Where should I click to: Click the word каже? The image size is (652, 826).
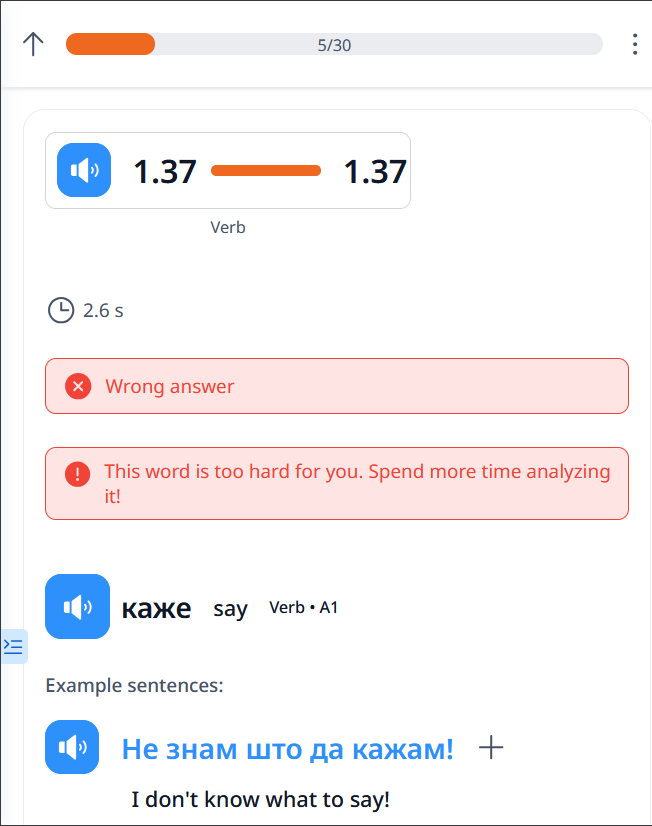click(x=156, y=607)
